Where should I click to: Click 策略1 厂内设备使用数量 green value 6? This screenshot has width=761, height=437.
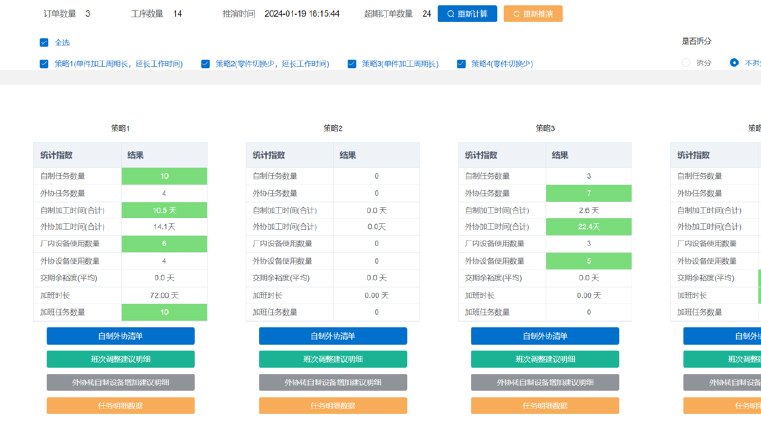164,244
